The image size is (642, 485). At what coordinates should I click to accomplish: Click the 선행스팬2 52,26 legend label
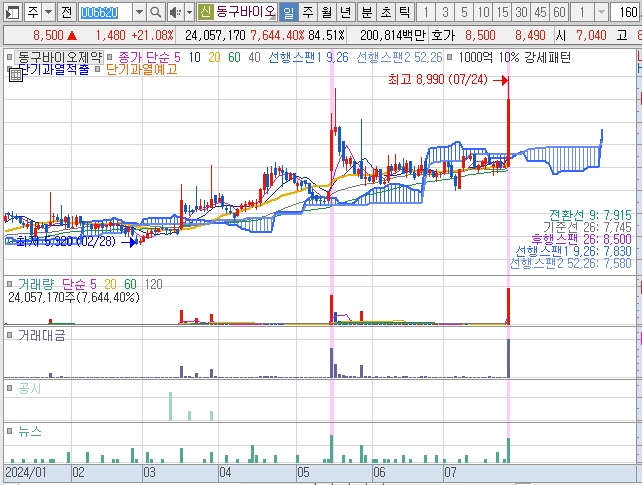point(399,57)
